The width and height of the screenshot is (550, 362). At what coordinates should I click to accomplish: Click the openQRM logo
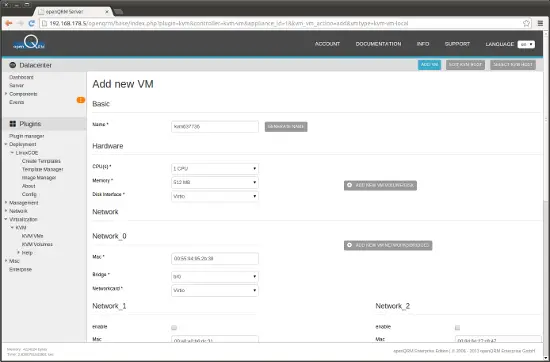(x=29, y=43)
